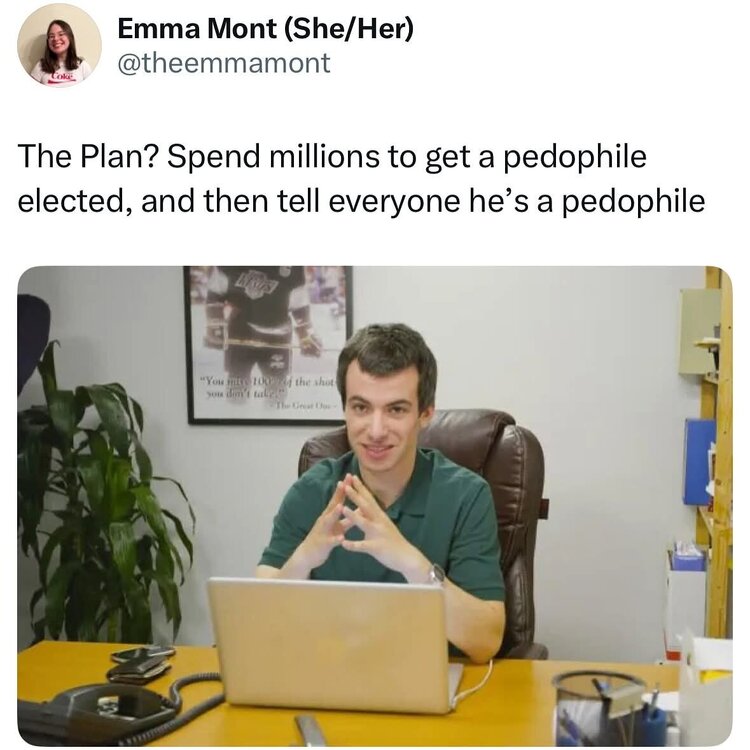The width and height of the screenshot is (750, 750).
Task: Open Emma Mont's profile avatar
Action: [59, 45]
